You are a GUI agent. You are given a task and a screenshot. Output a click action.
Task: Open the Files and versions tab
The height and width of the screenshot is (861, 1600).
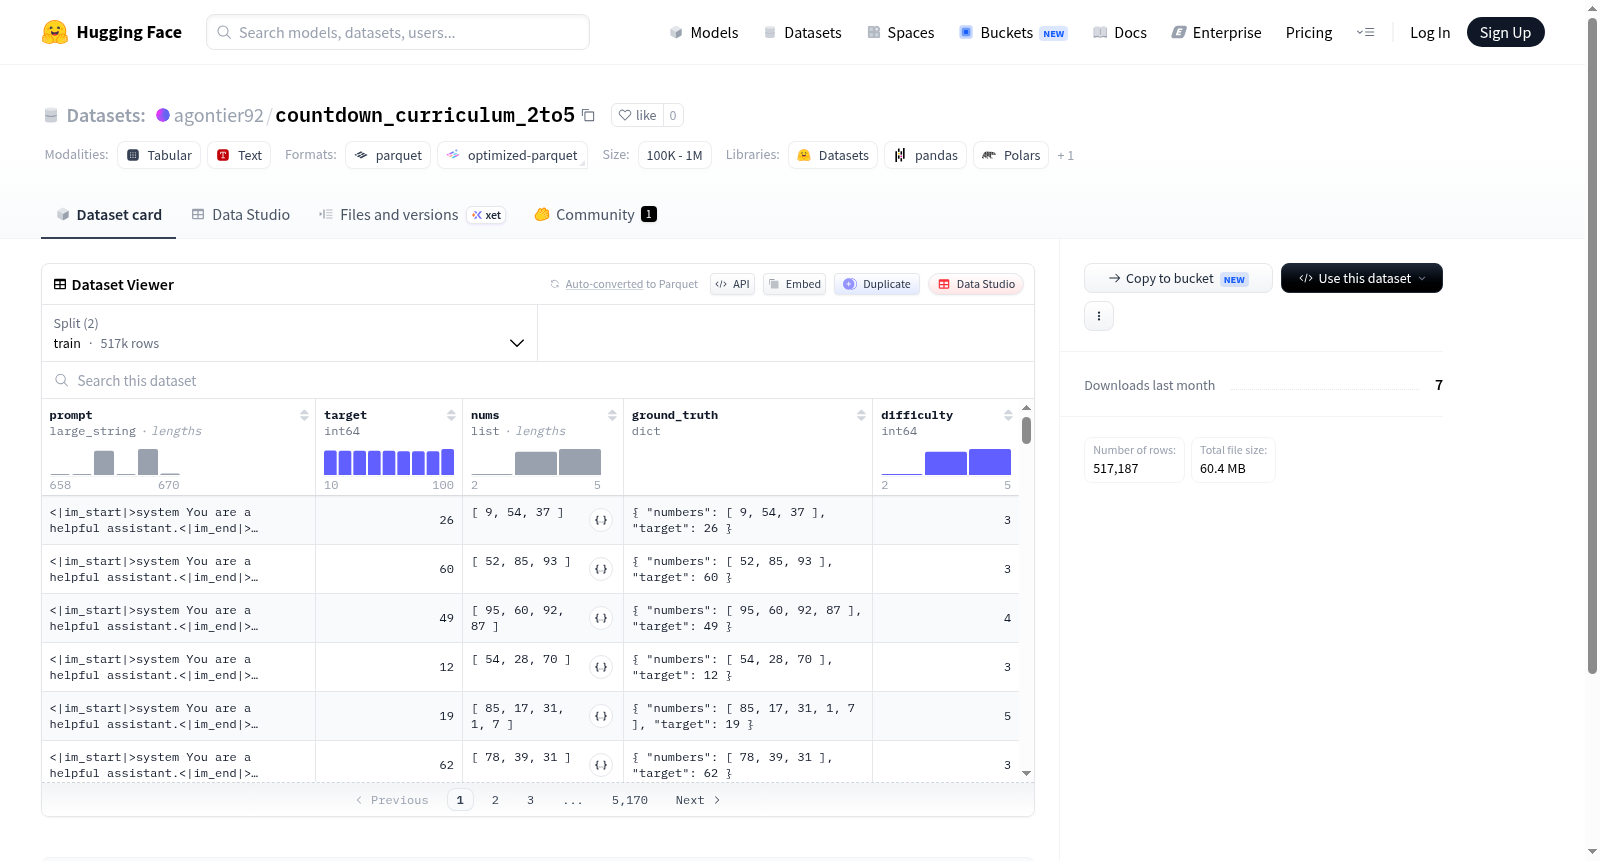(412, 215)
